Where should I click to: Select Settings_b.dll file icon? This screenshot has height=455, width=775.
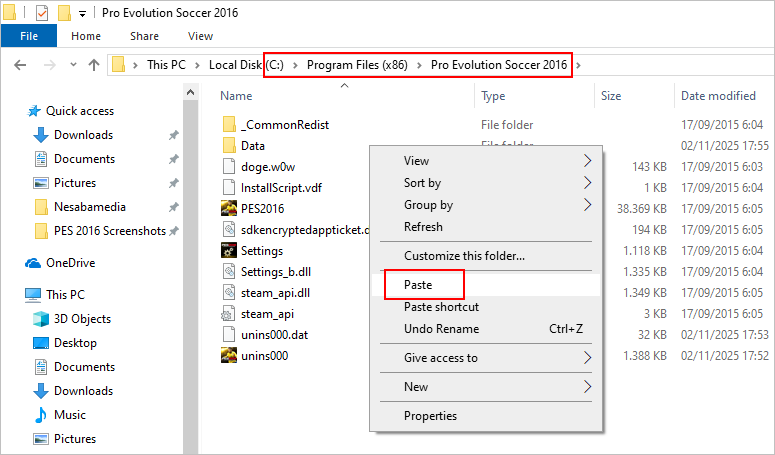[229, 272]
